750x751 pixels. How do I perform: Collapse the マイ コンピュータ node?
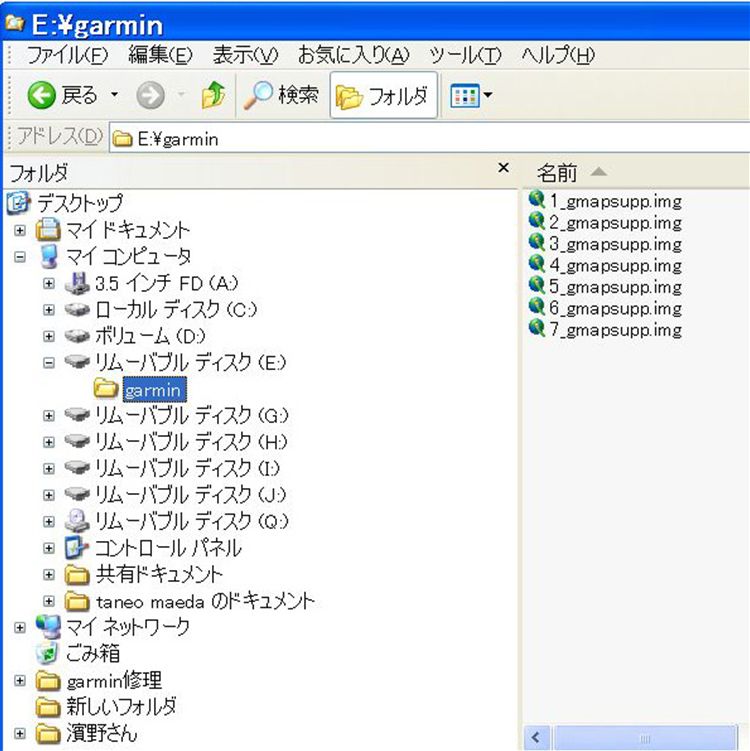click(20, 257)
